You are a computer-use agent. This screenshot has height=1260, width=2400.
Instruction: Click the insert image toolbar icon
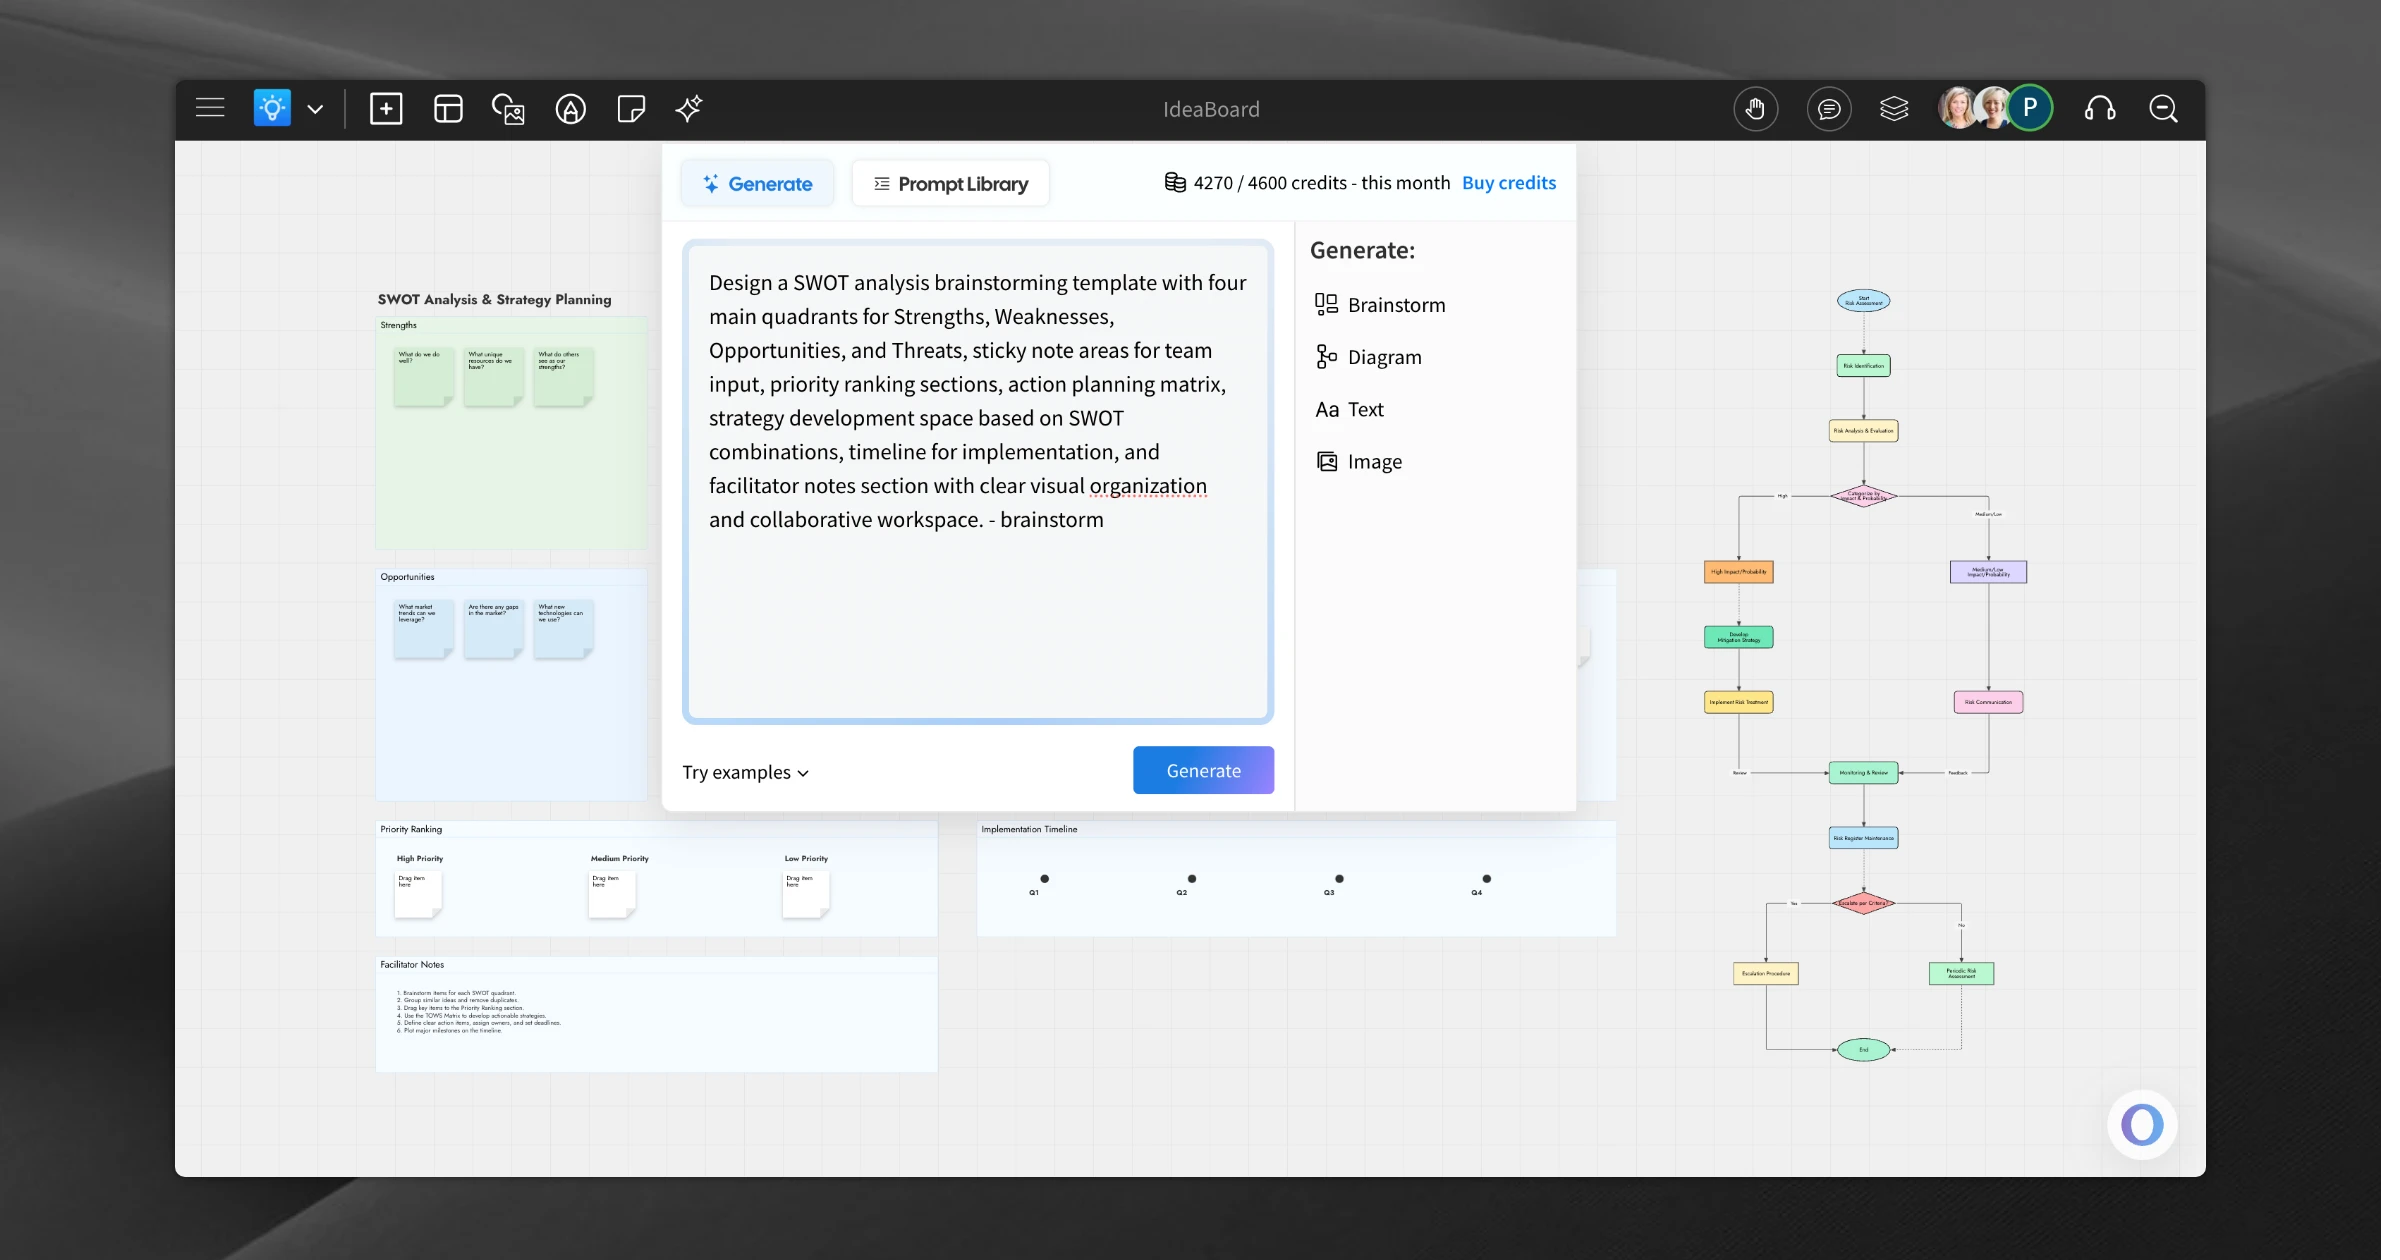tap(508, 109)
